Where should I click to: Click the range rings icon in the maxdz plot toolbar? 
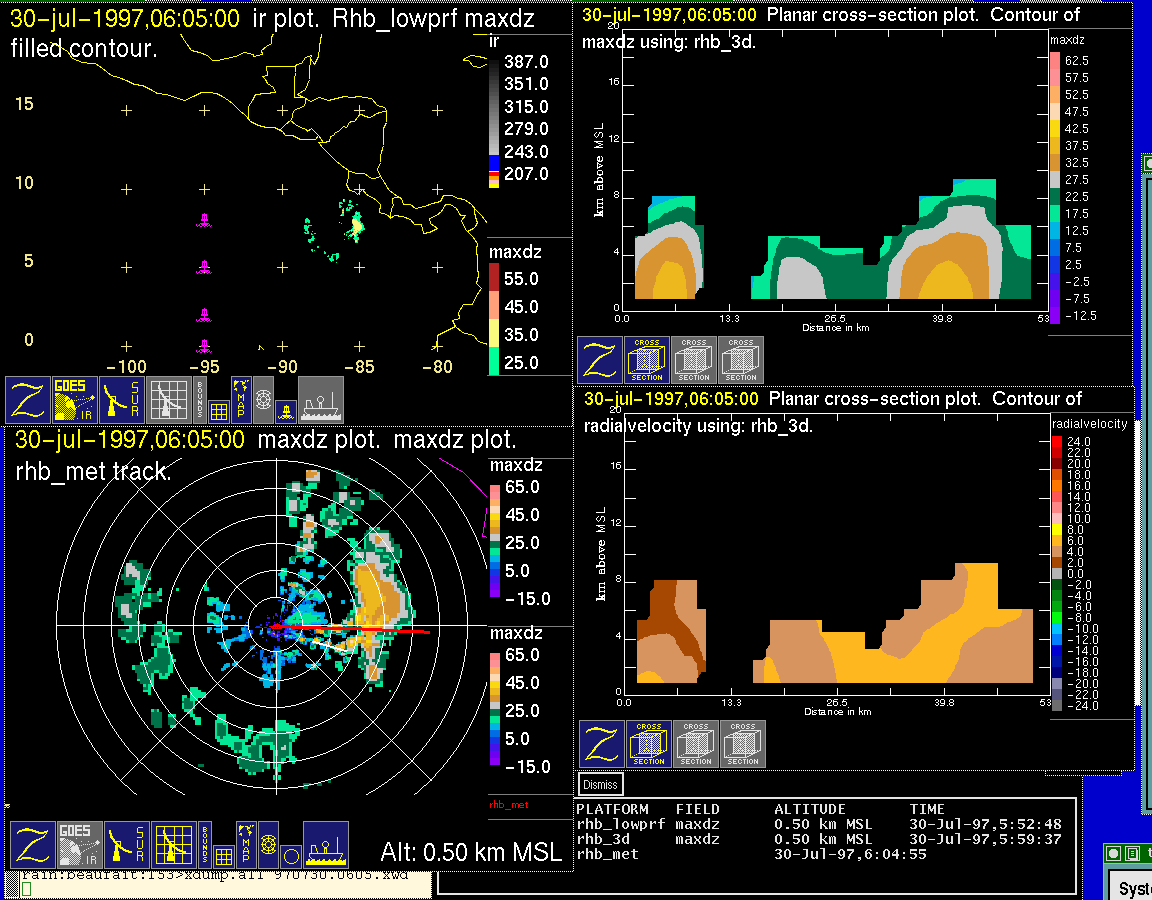[x=268, y=843]
